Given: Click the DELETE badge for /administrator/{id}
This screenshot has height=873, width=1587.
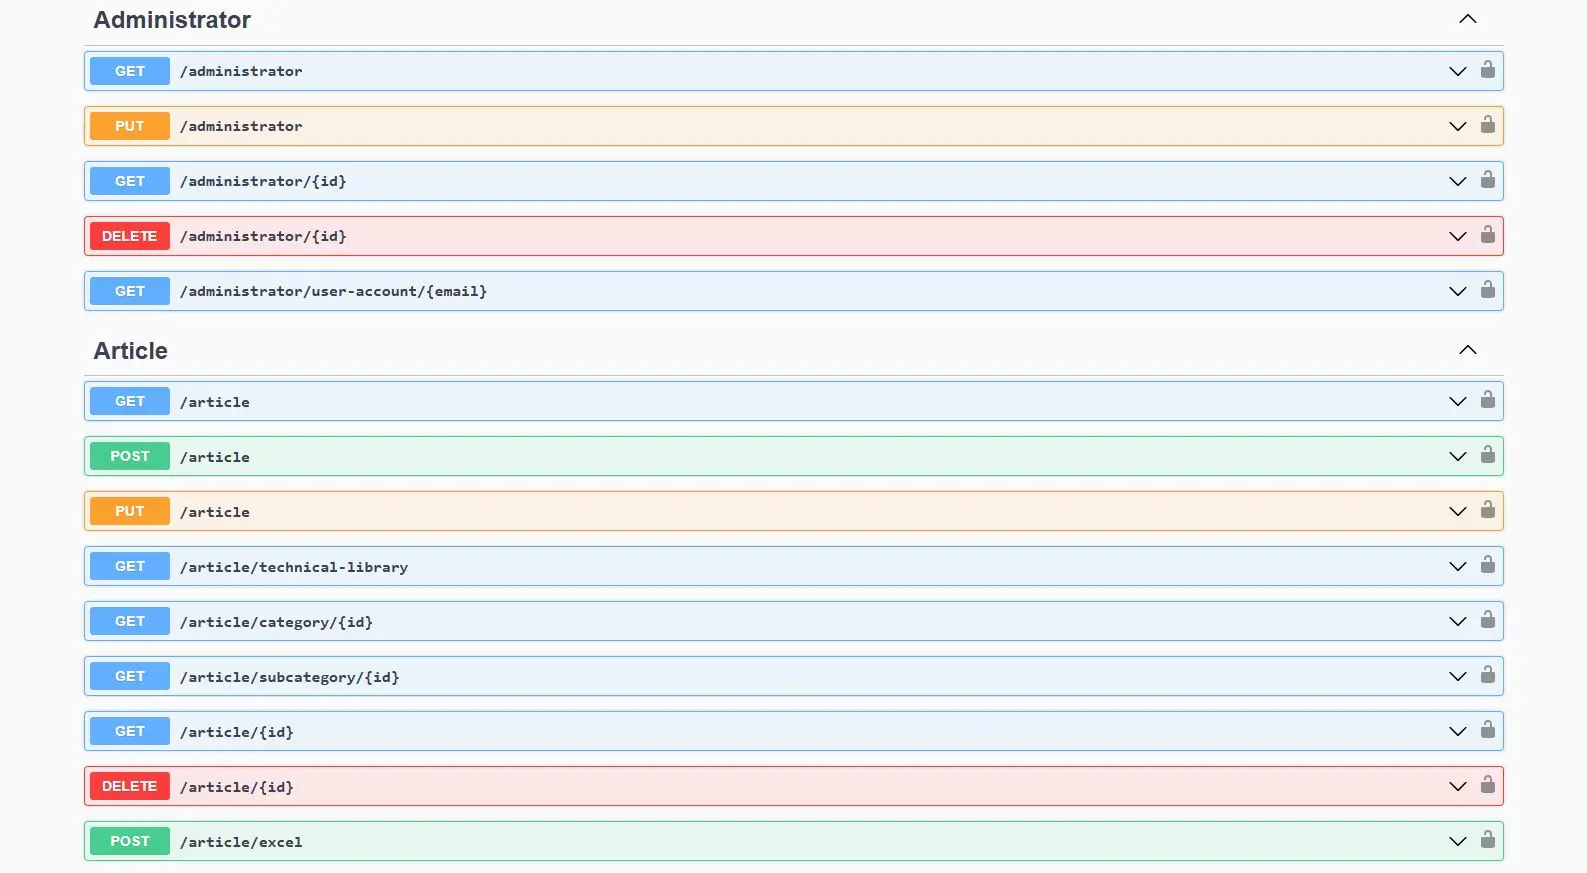Looking at the screenshot, I should point(130,236).
